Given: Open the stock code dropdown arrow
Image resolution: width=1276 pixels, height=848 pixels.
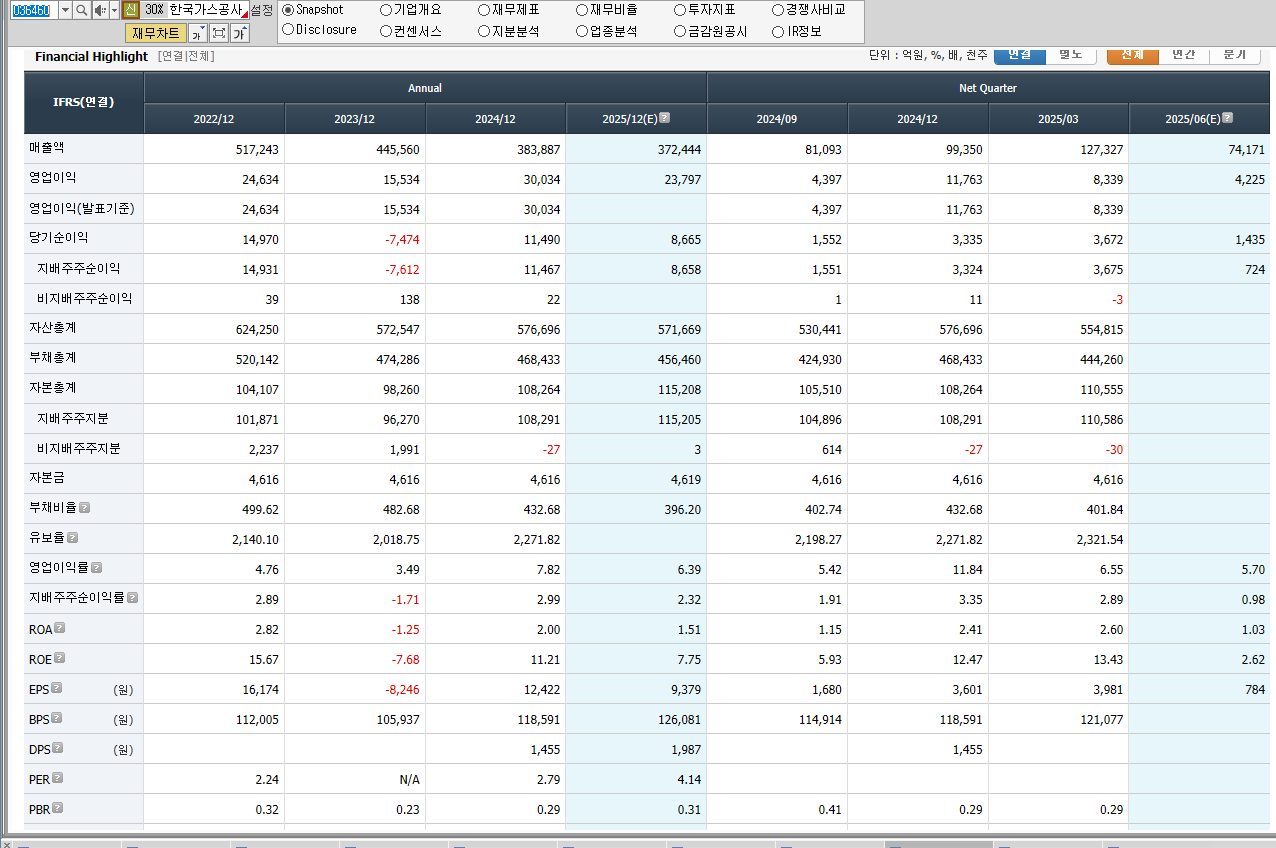Looking at the screenshot, I should pyautogui.click(x=65, y=10).
